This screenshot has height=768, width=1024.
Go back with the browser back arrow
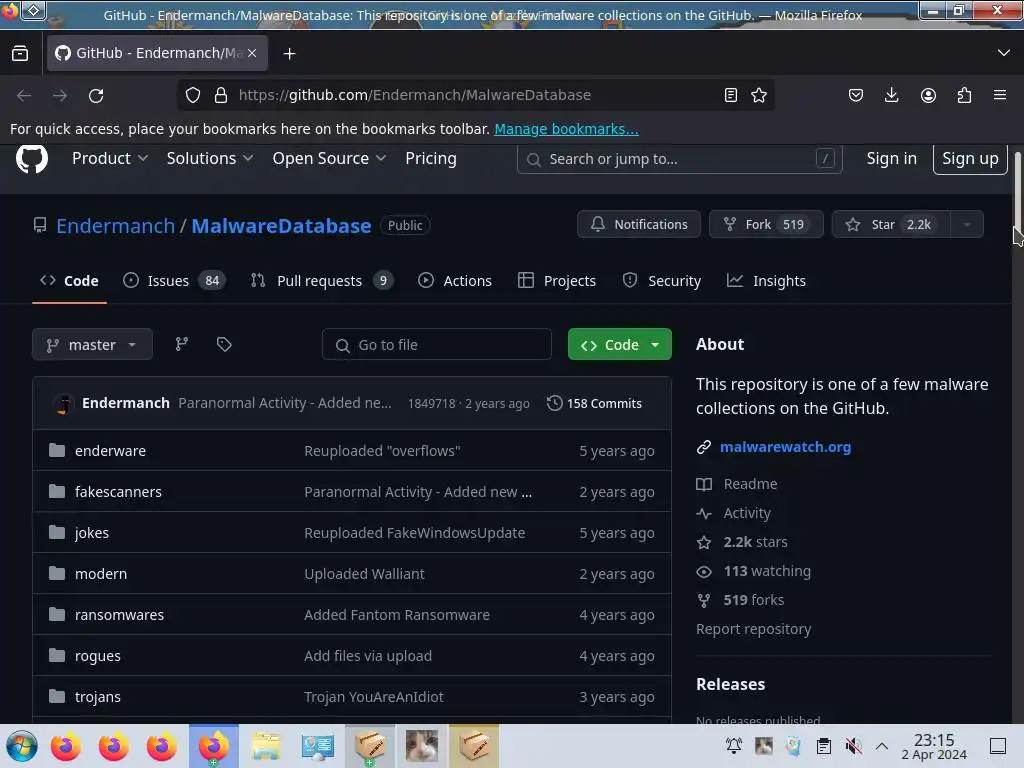click(x=24, y=95)
